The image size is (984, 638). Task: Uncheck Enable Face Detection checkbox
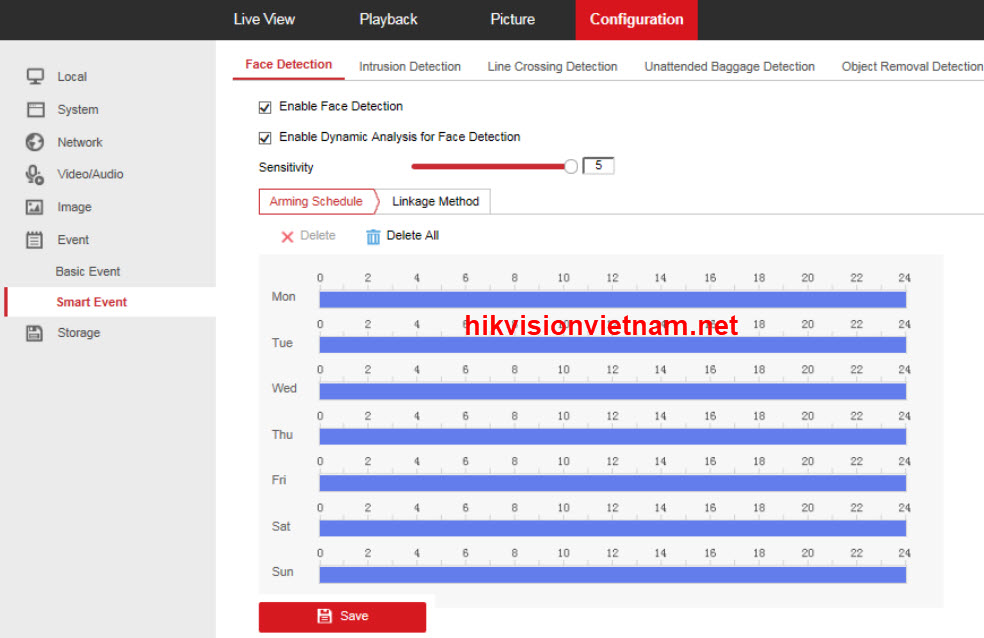coord(265,107)
